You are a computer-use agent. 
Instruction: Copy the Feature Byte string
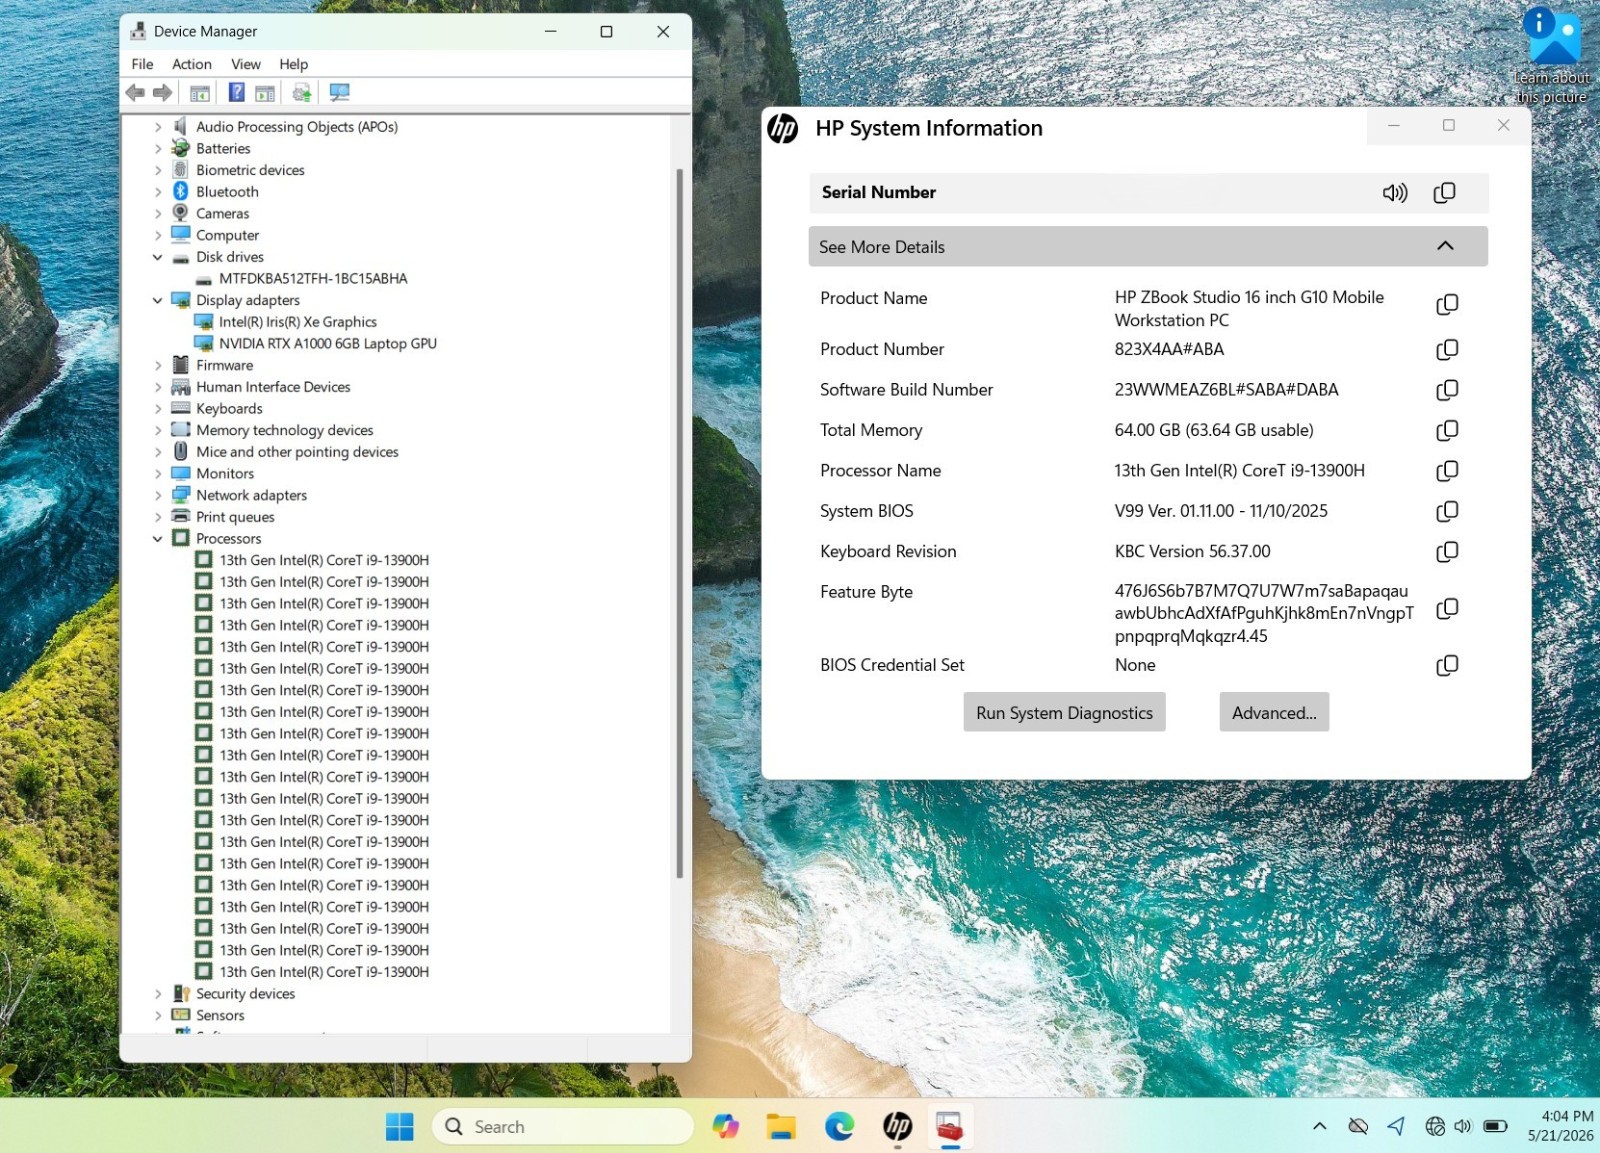[1447, 609]
